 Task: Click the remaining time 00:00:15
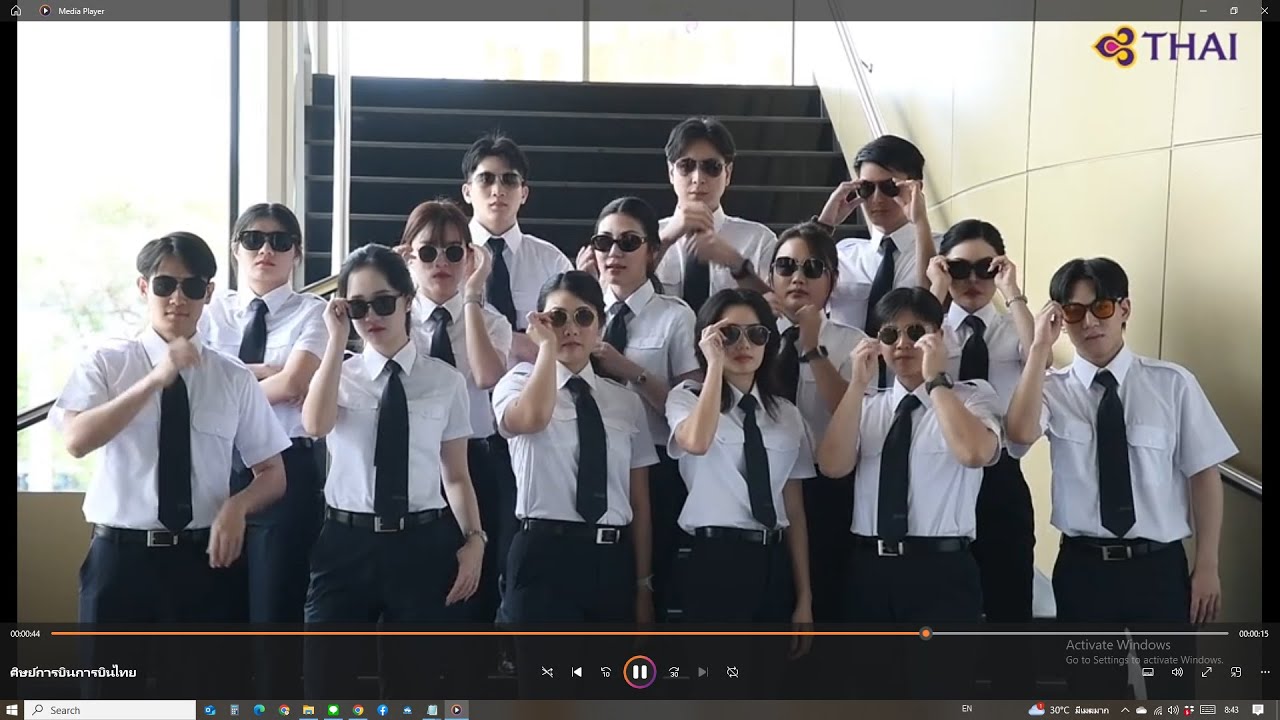(1253, 634)
